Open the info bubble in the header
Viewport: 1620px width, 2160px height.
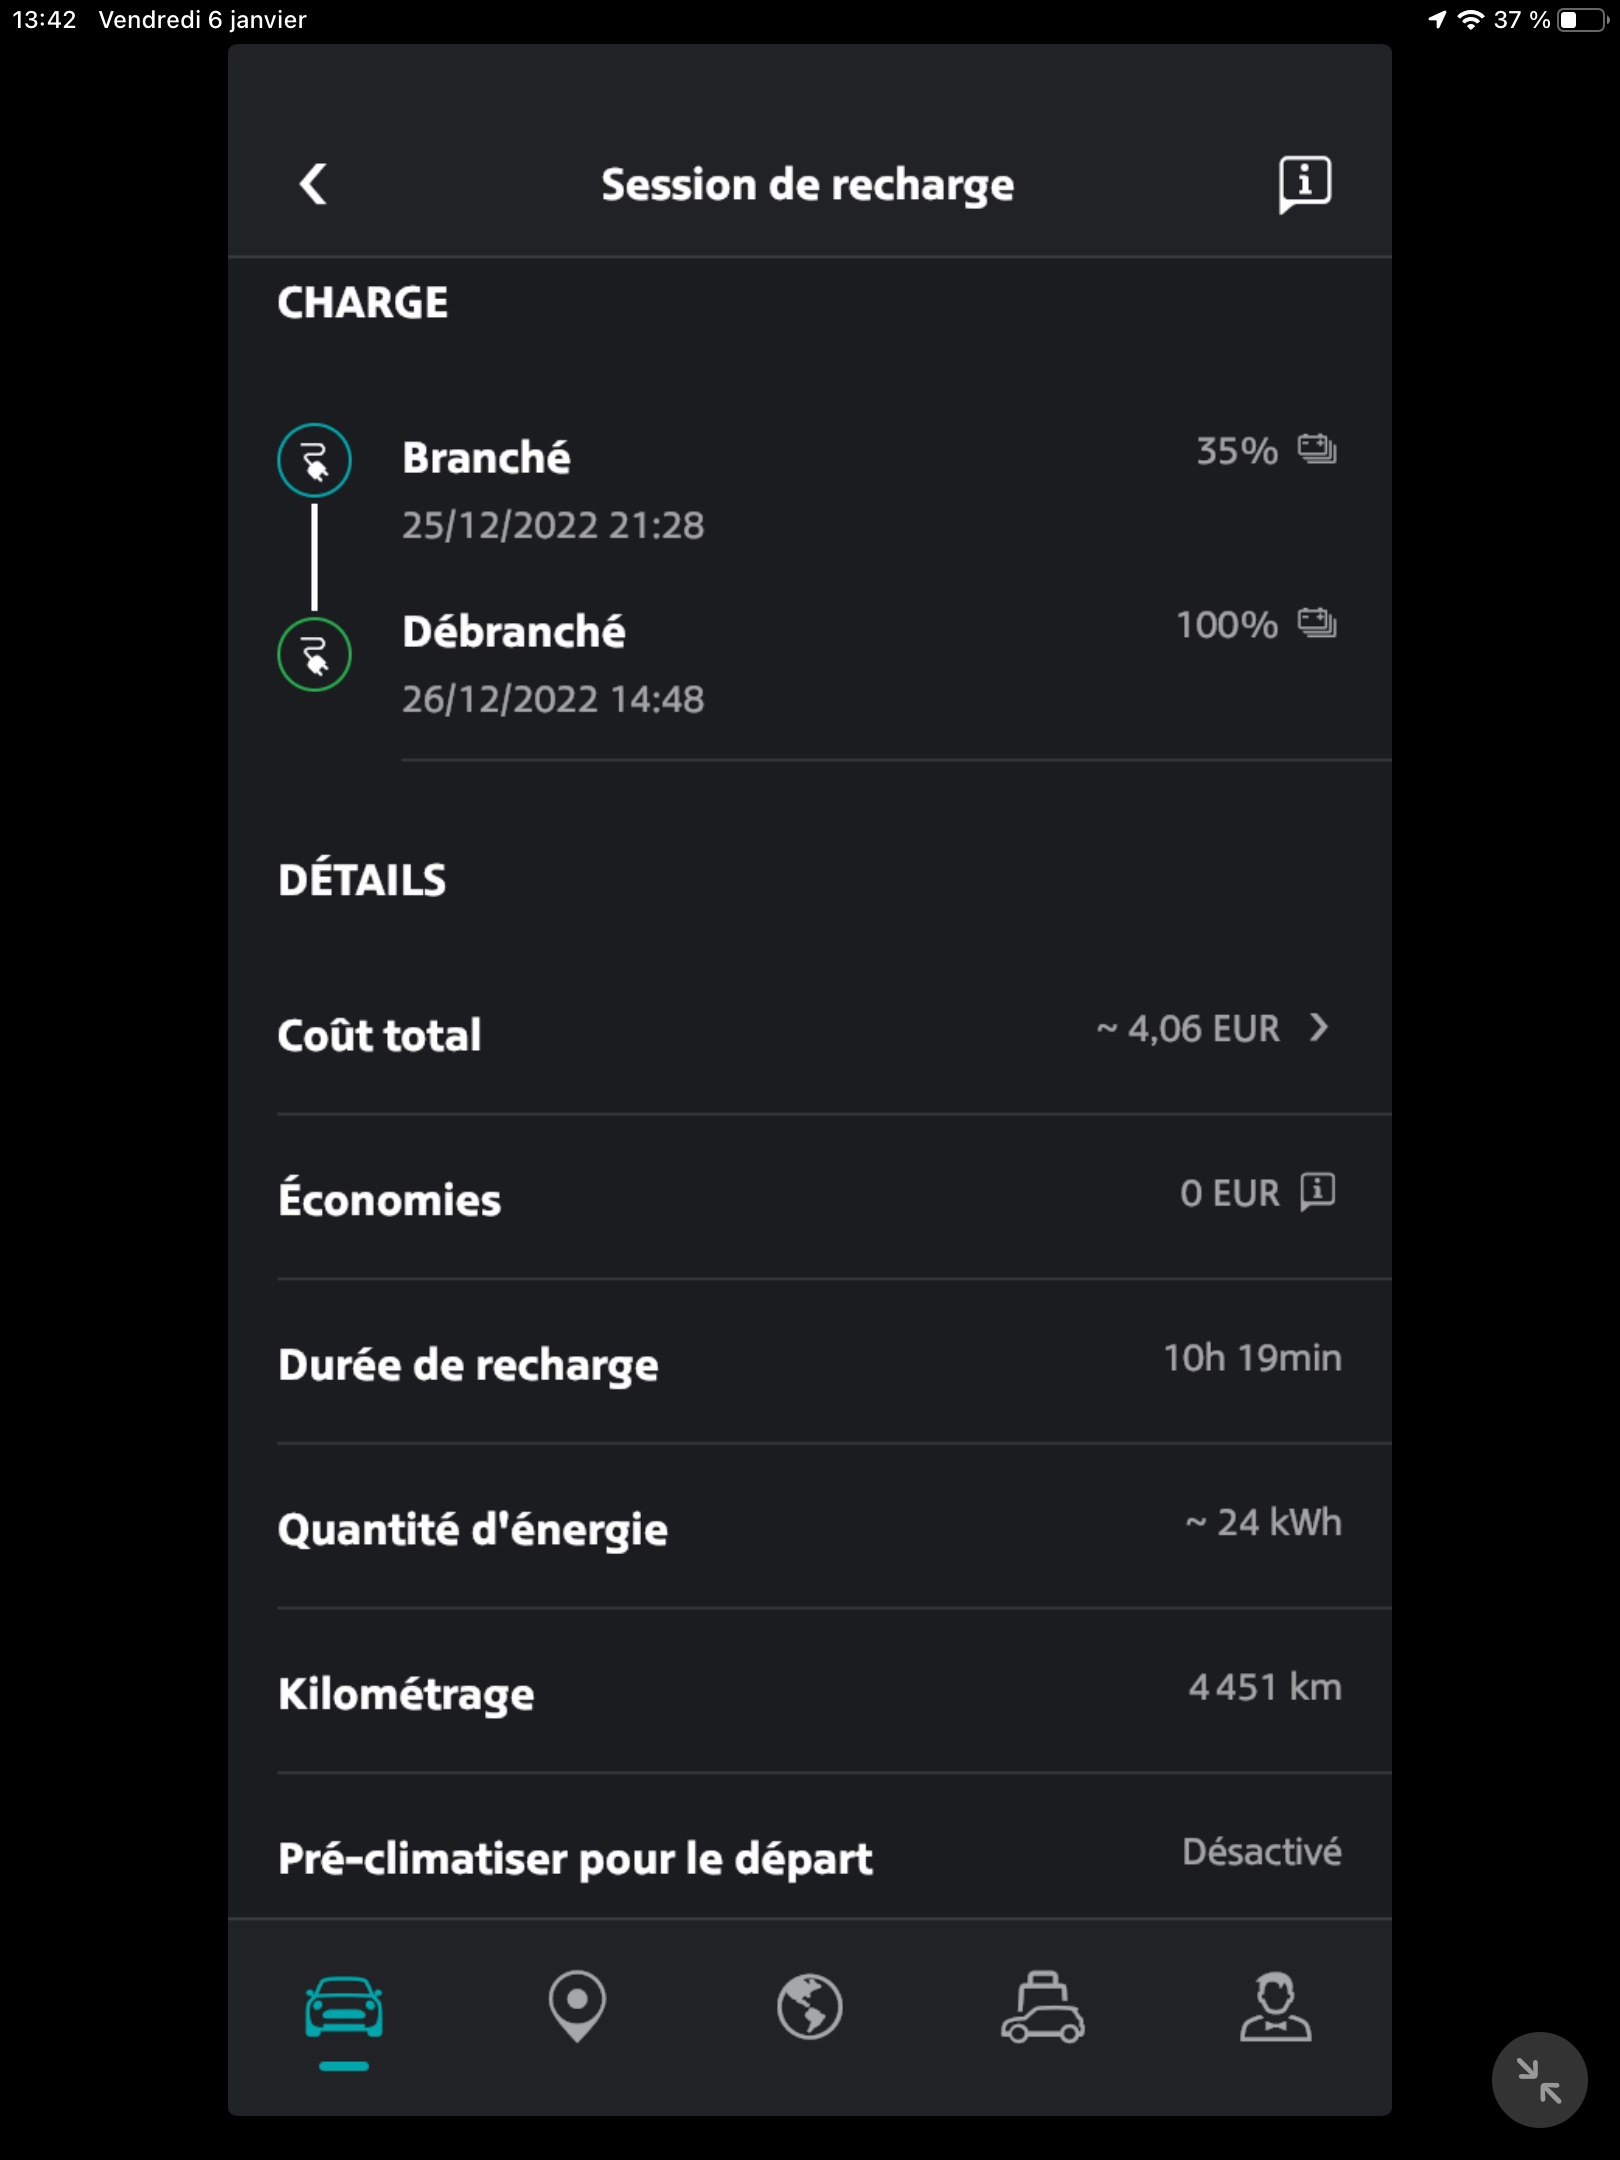tap(1305, 184)
